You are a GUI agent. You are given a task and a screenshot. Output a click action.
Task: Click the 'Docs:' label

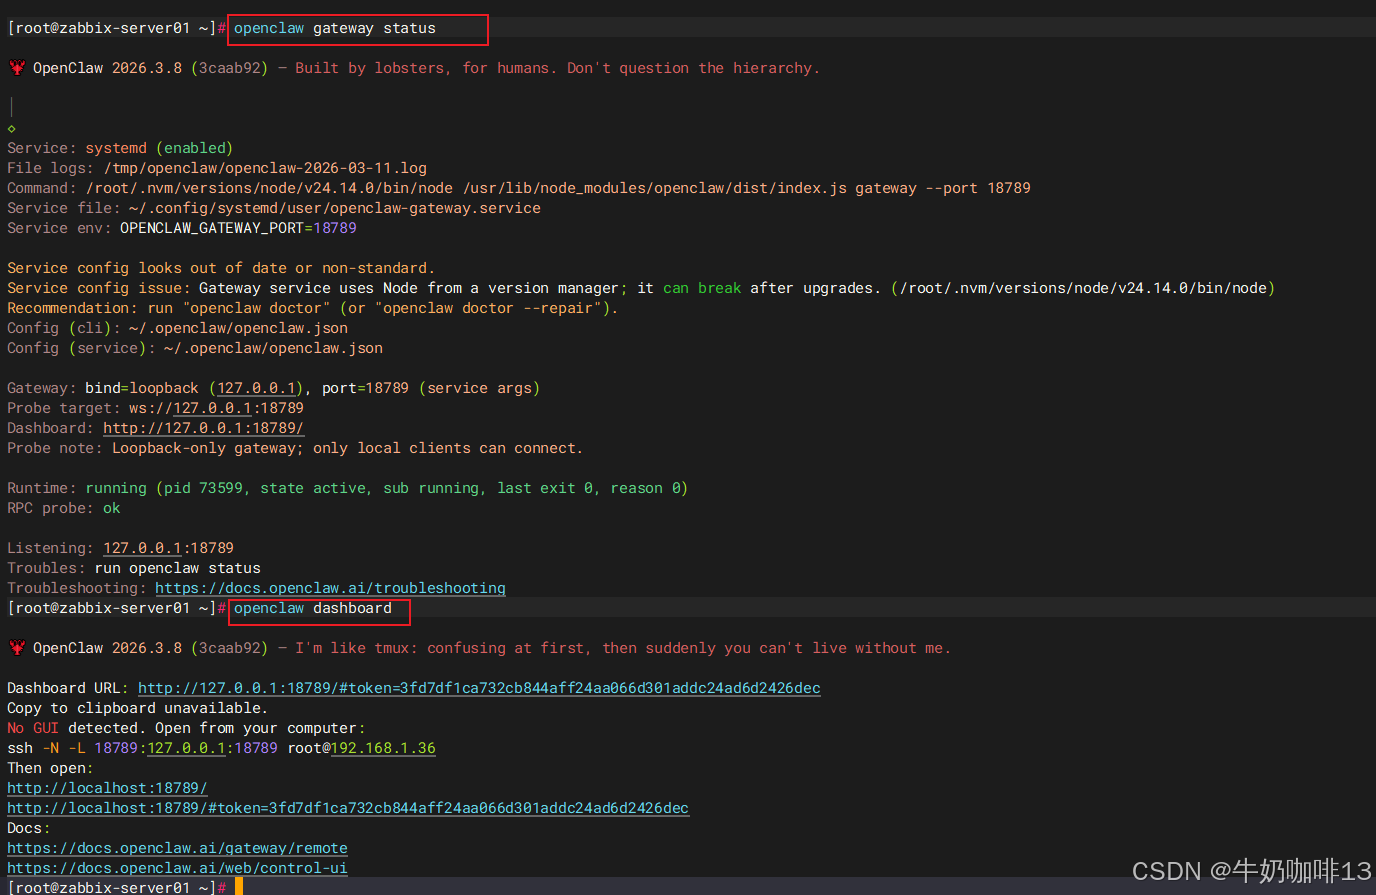(x=29, y=828)
